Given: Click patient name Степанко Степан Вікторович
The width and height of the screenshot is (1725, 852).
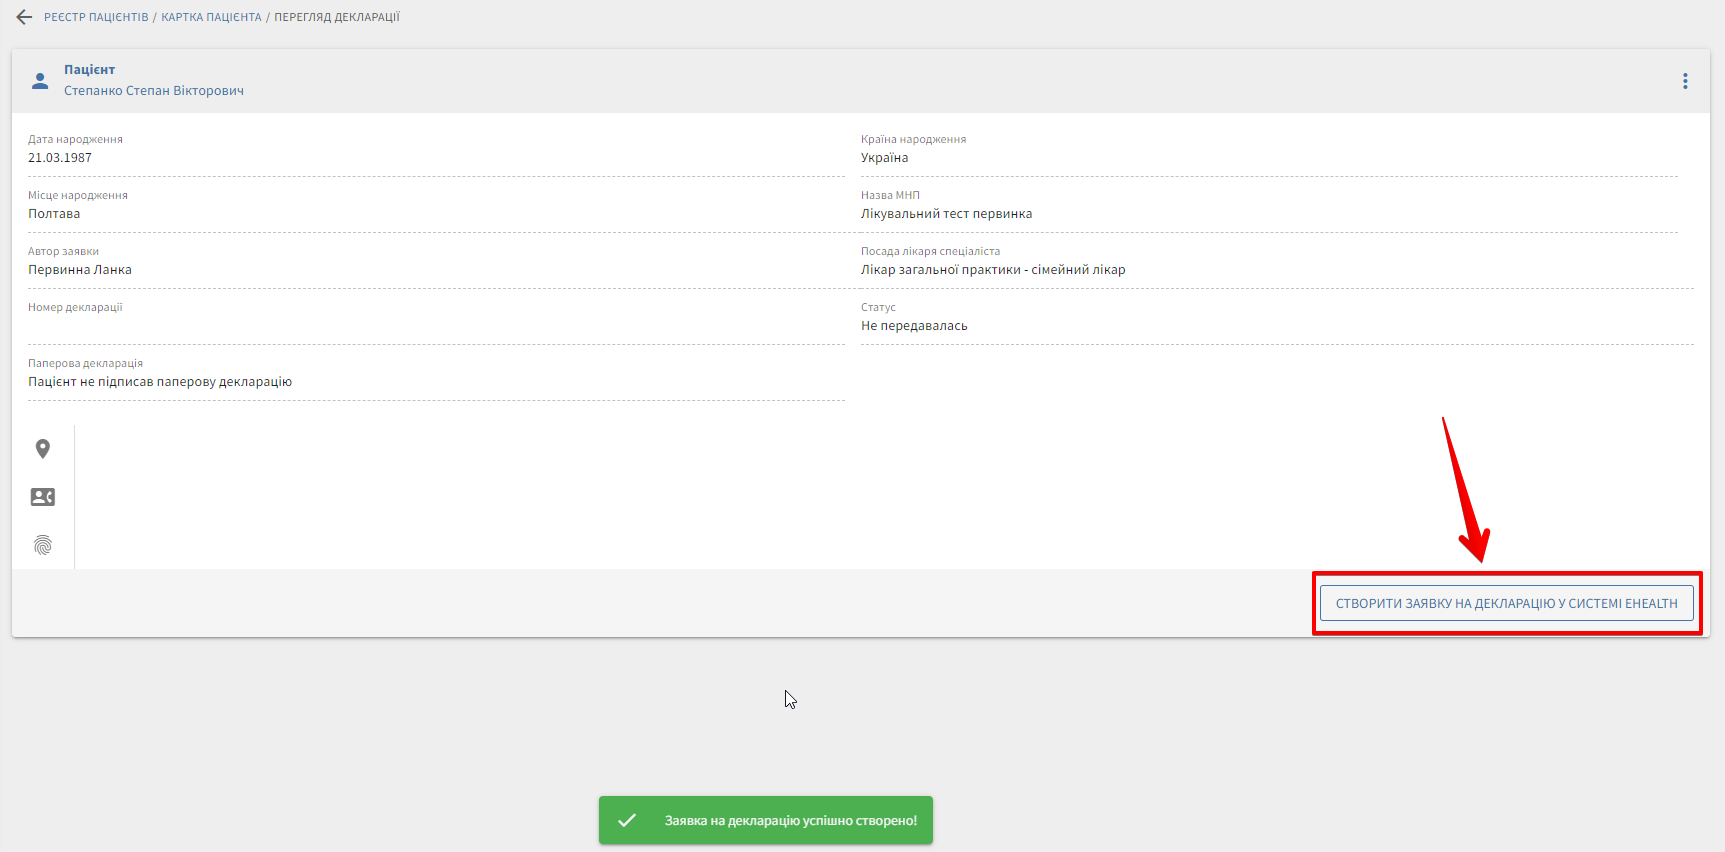Looking at the screenshot, I should [154, 91].
